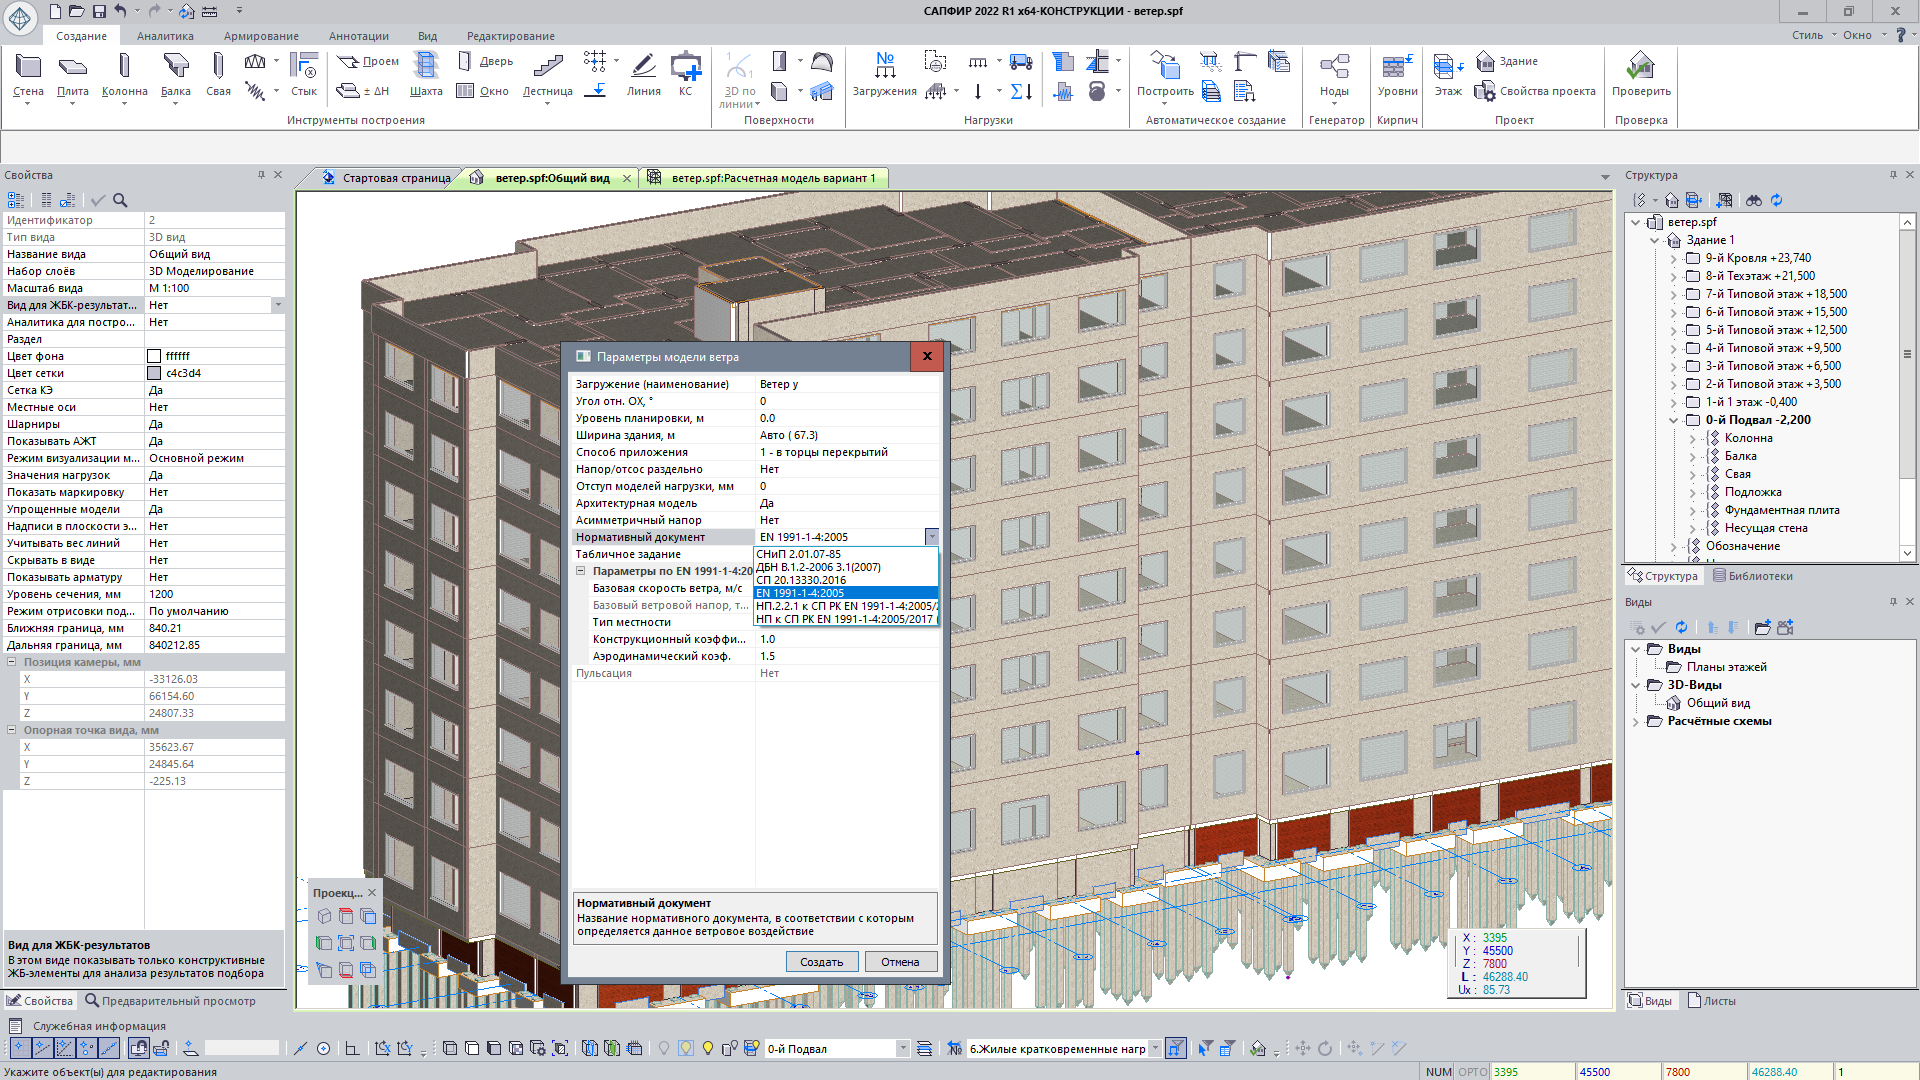Collapse the Параметры по EN 1991-1-4 group

click(580, 571)
